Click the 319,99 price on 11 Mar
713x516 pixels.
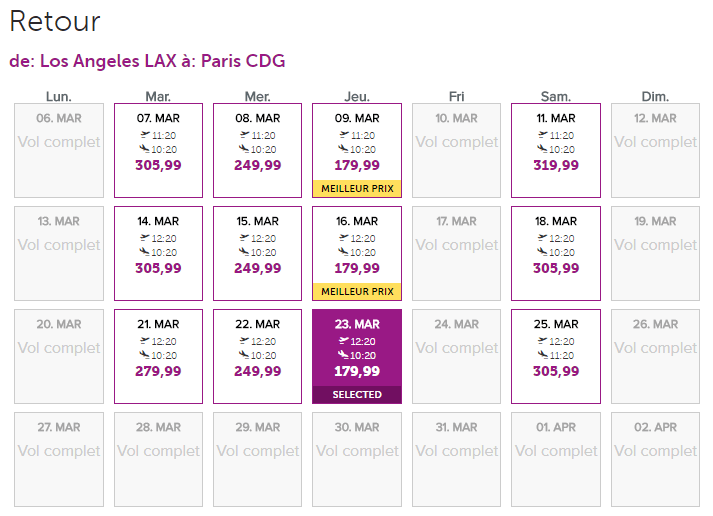555,165
